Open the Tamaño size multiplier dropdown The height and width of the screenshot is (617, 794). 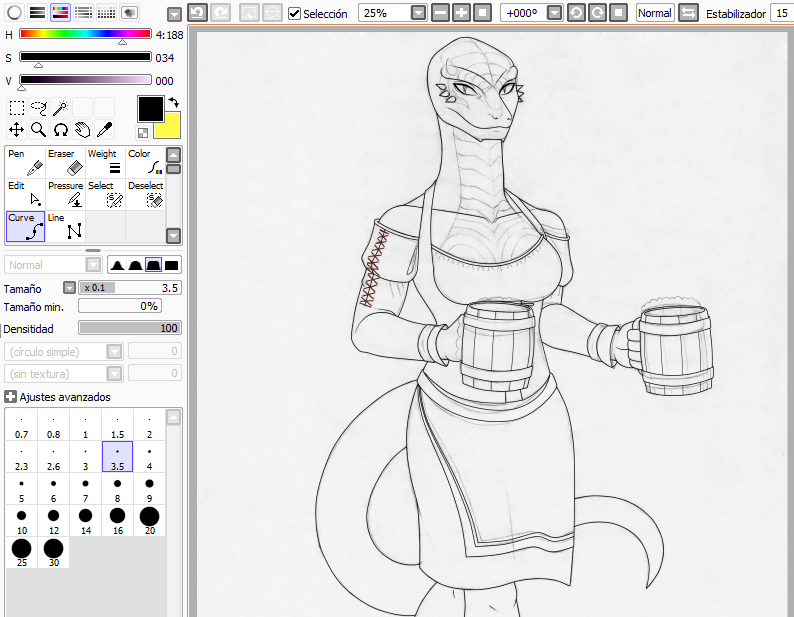coord(69,288)
